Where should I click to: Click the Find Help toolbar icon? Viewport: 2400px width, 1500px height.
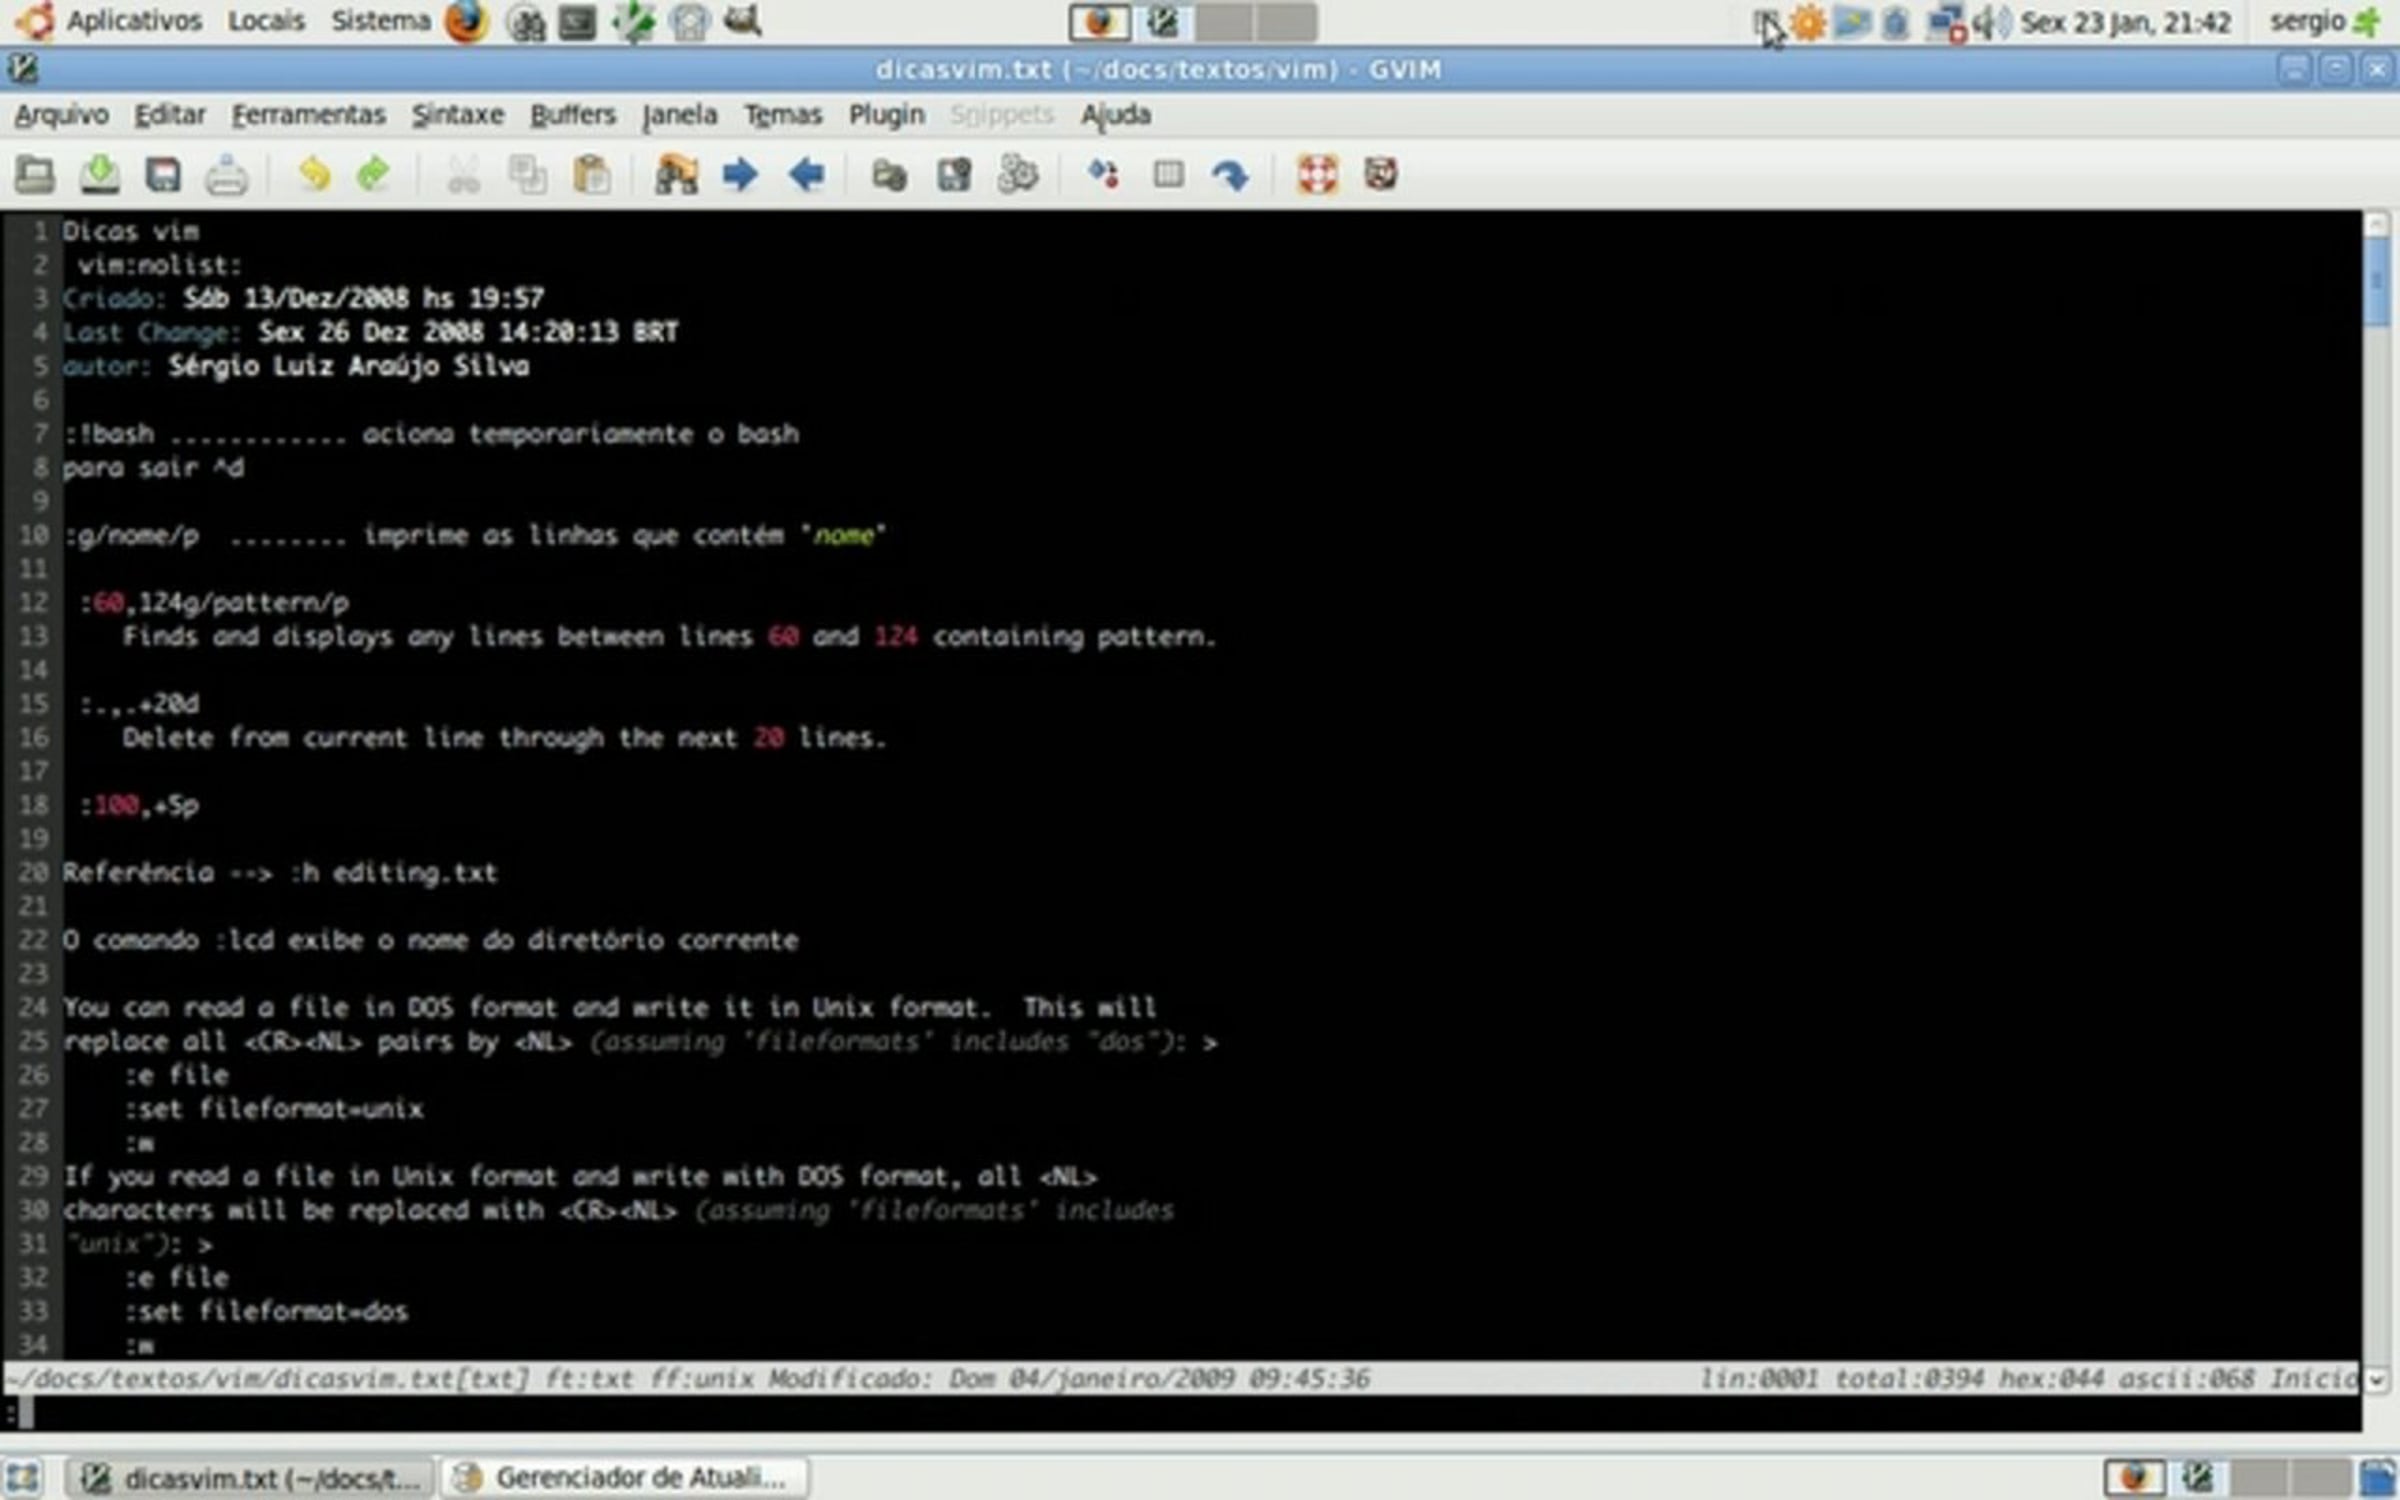[1381, 175]
